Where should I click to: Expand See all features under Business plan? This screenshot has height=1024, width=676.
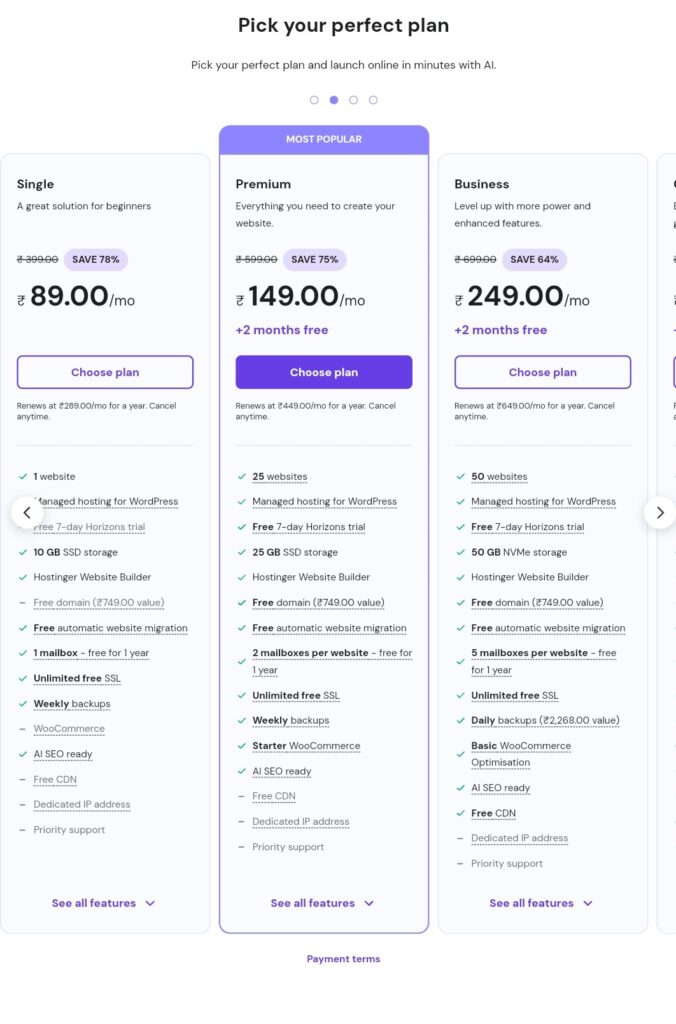tap(541, 903)
